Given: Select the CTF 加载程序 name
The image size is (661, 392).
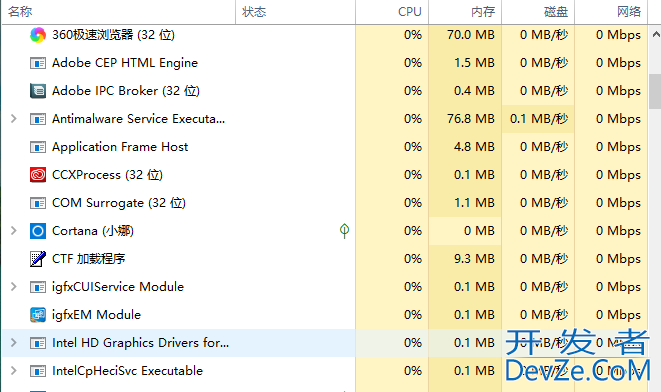Looking at the screenshot, I should [89, 258].
